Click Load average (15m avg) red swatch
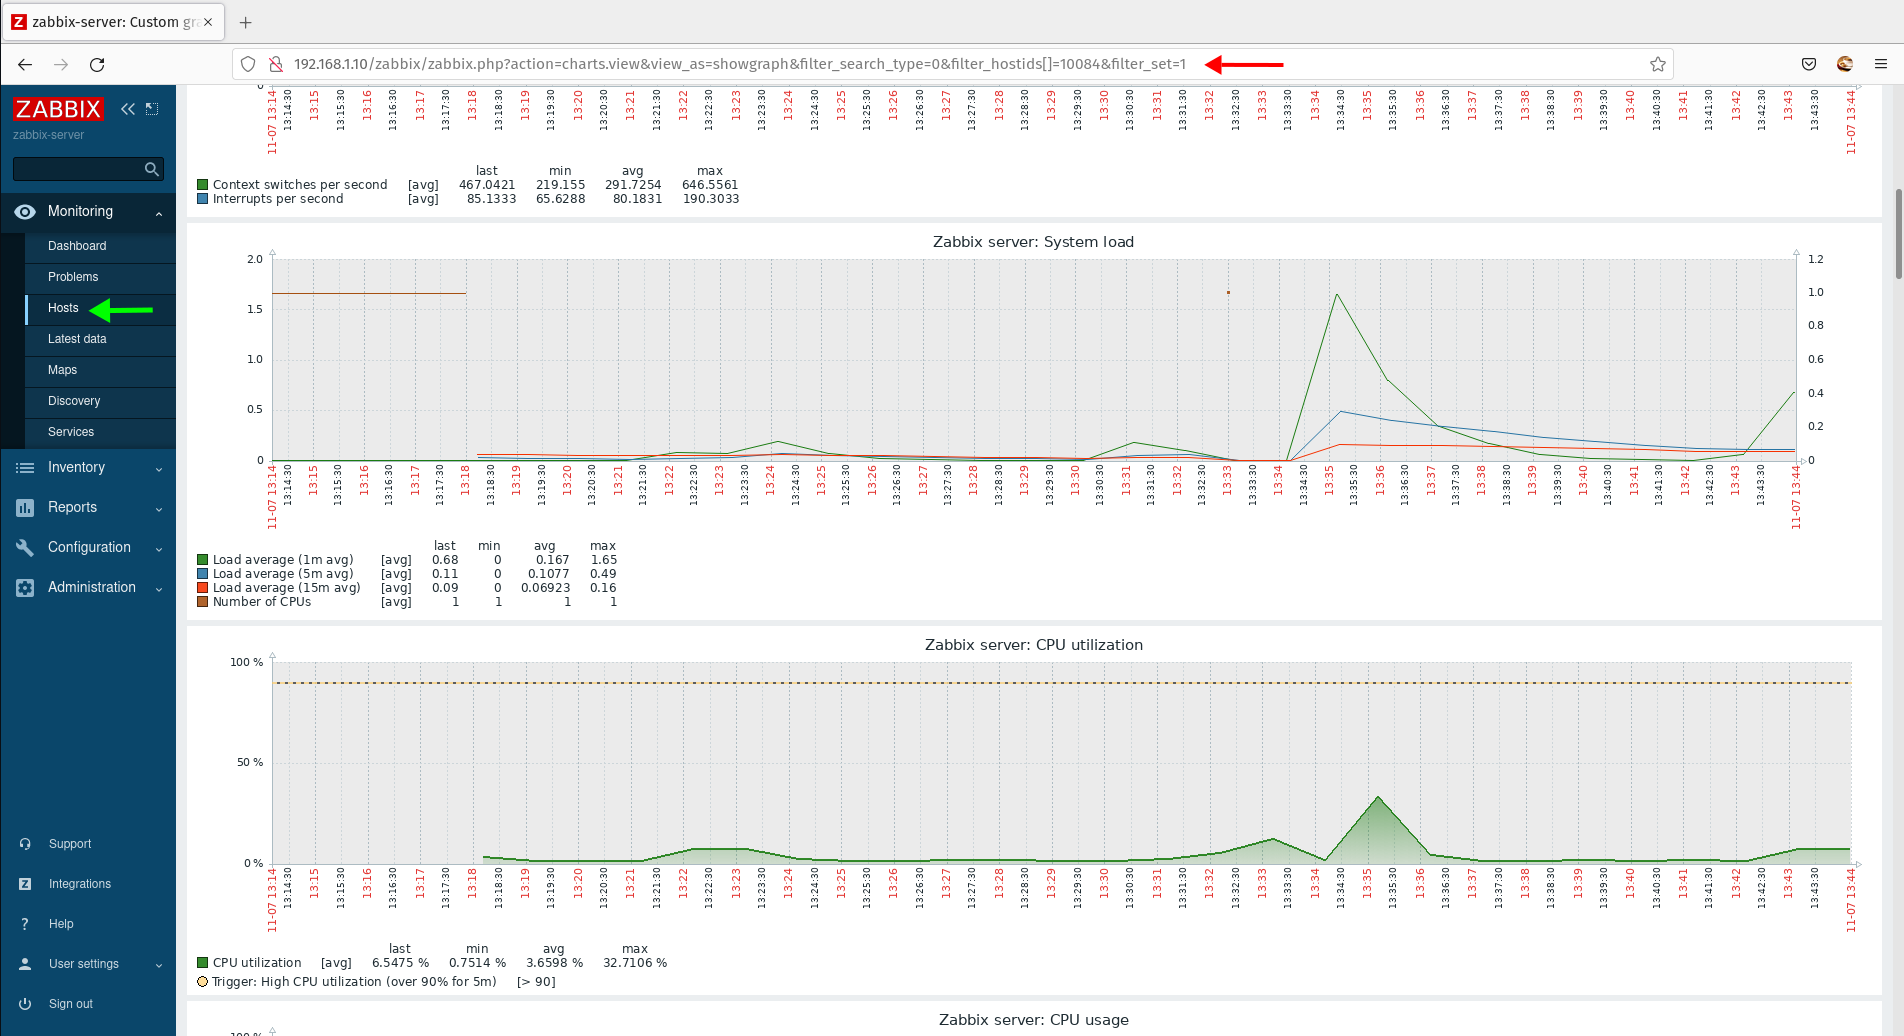This screenshot has height=1036, width=1904. (x=203, y=588)
